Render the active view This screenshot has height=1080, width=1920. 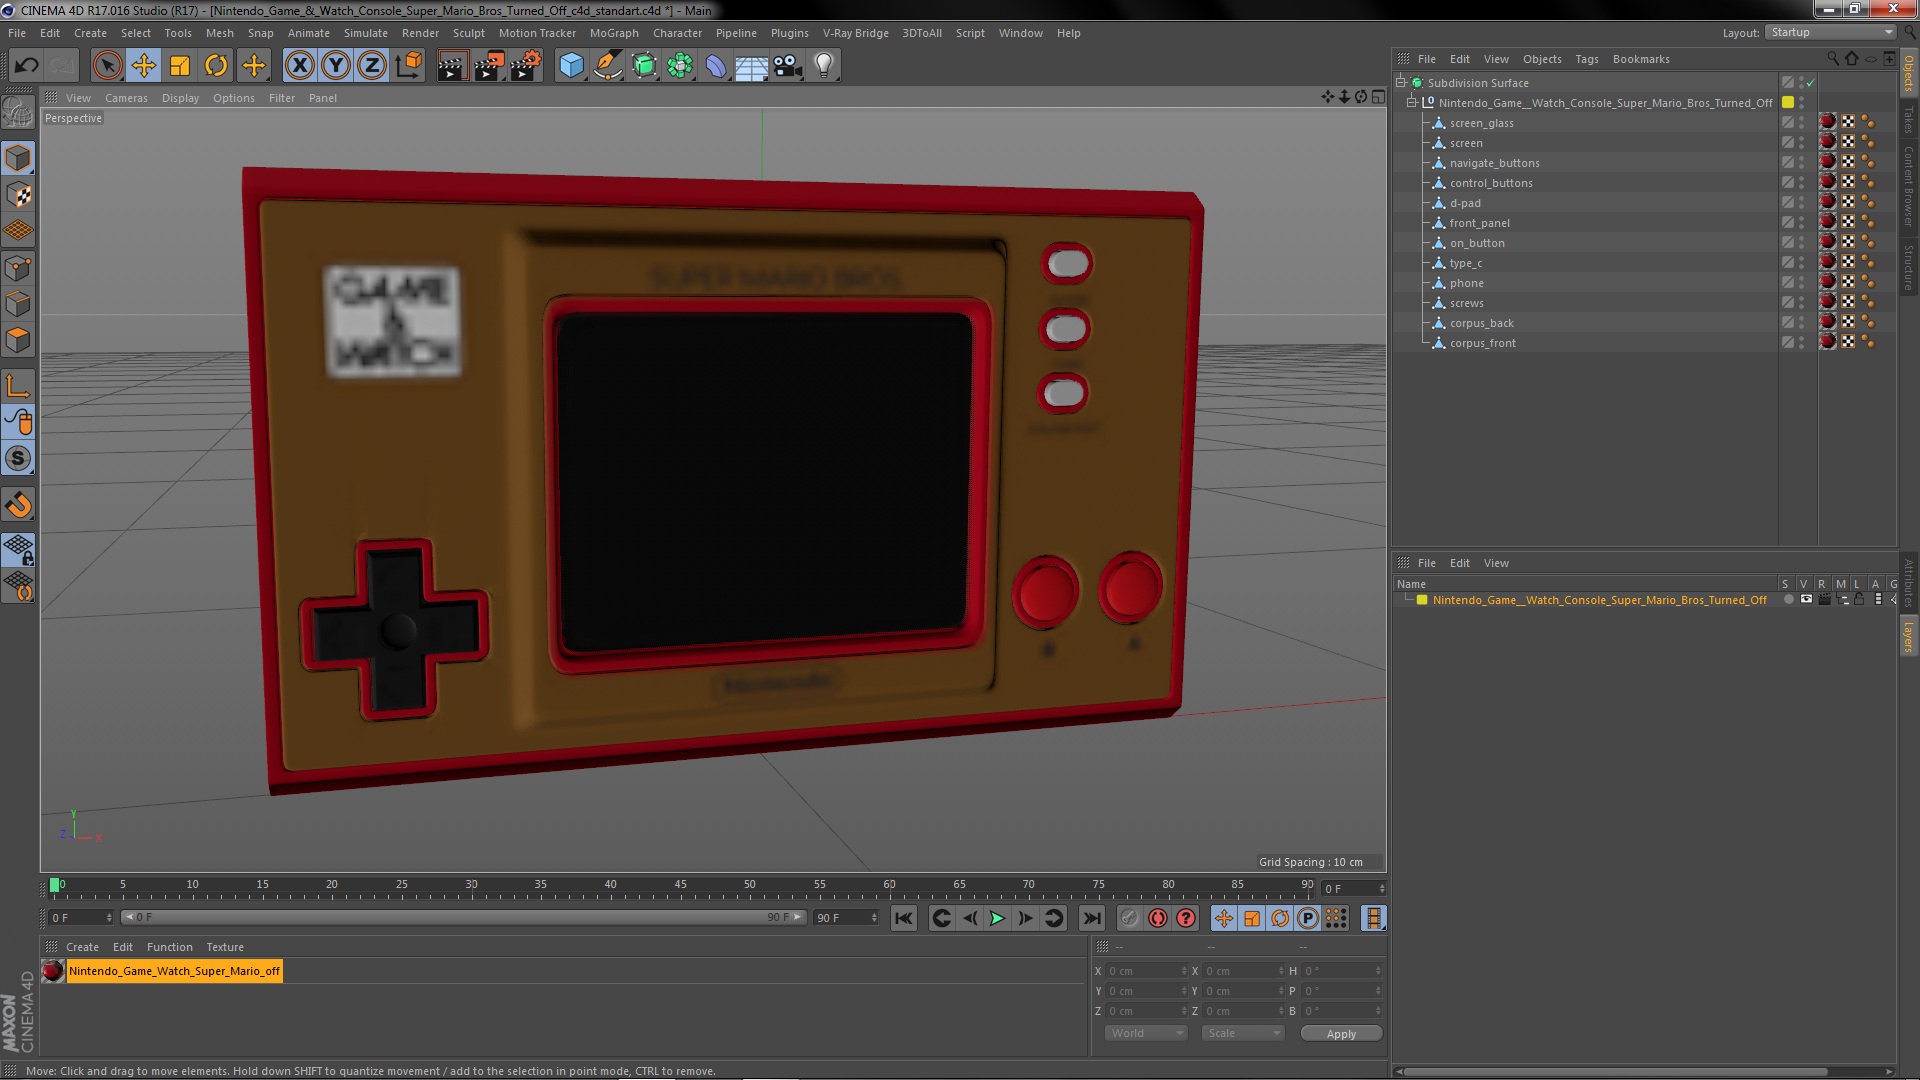pyautogui.click(x=452, y=66)
